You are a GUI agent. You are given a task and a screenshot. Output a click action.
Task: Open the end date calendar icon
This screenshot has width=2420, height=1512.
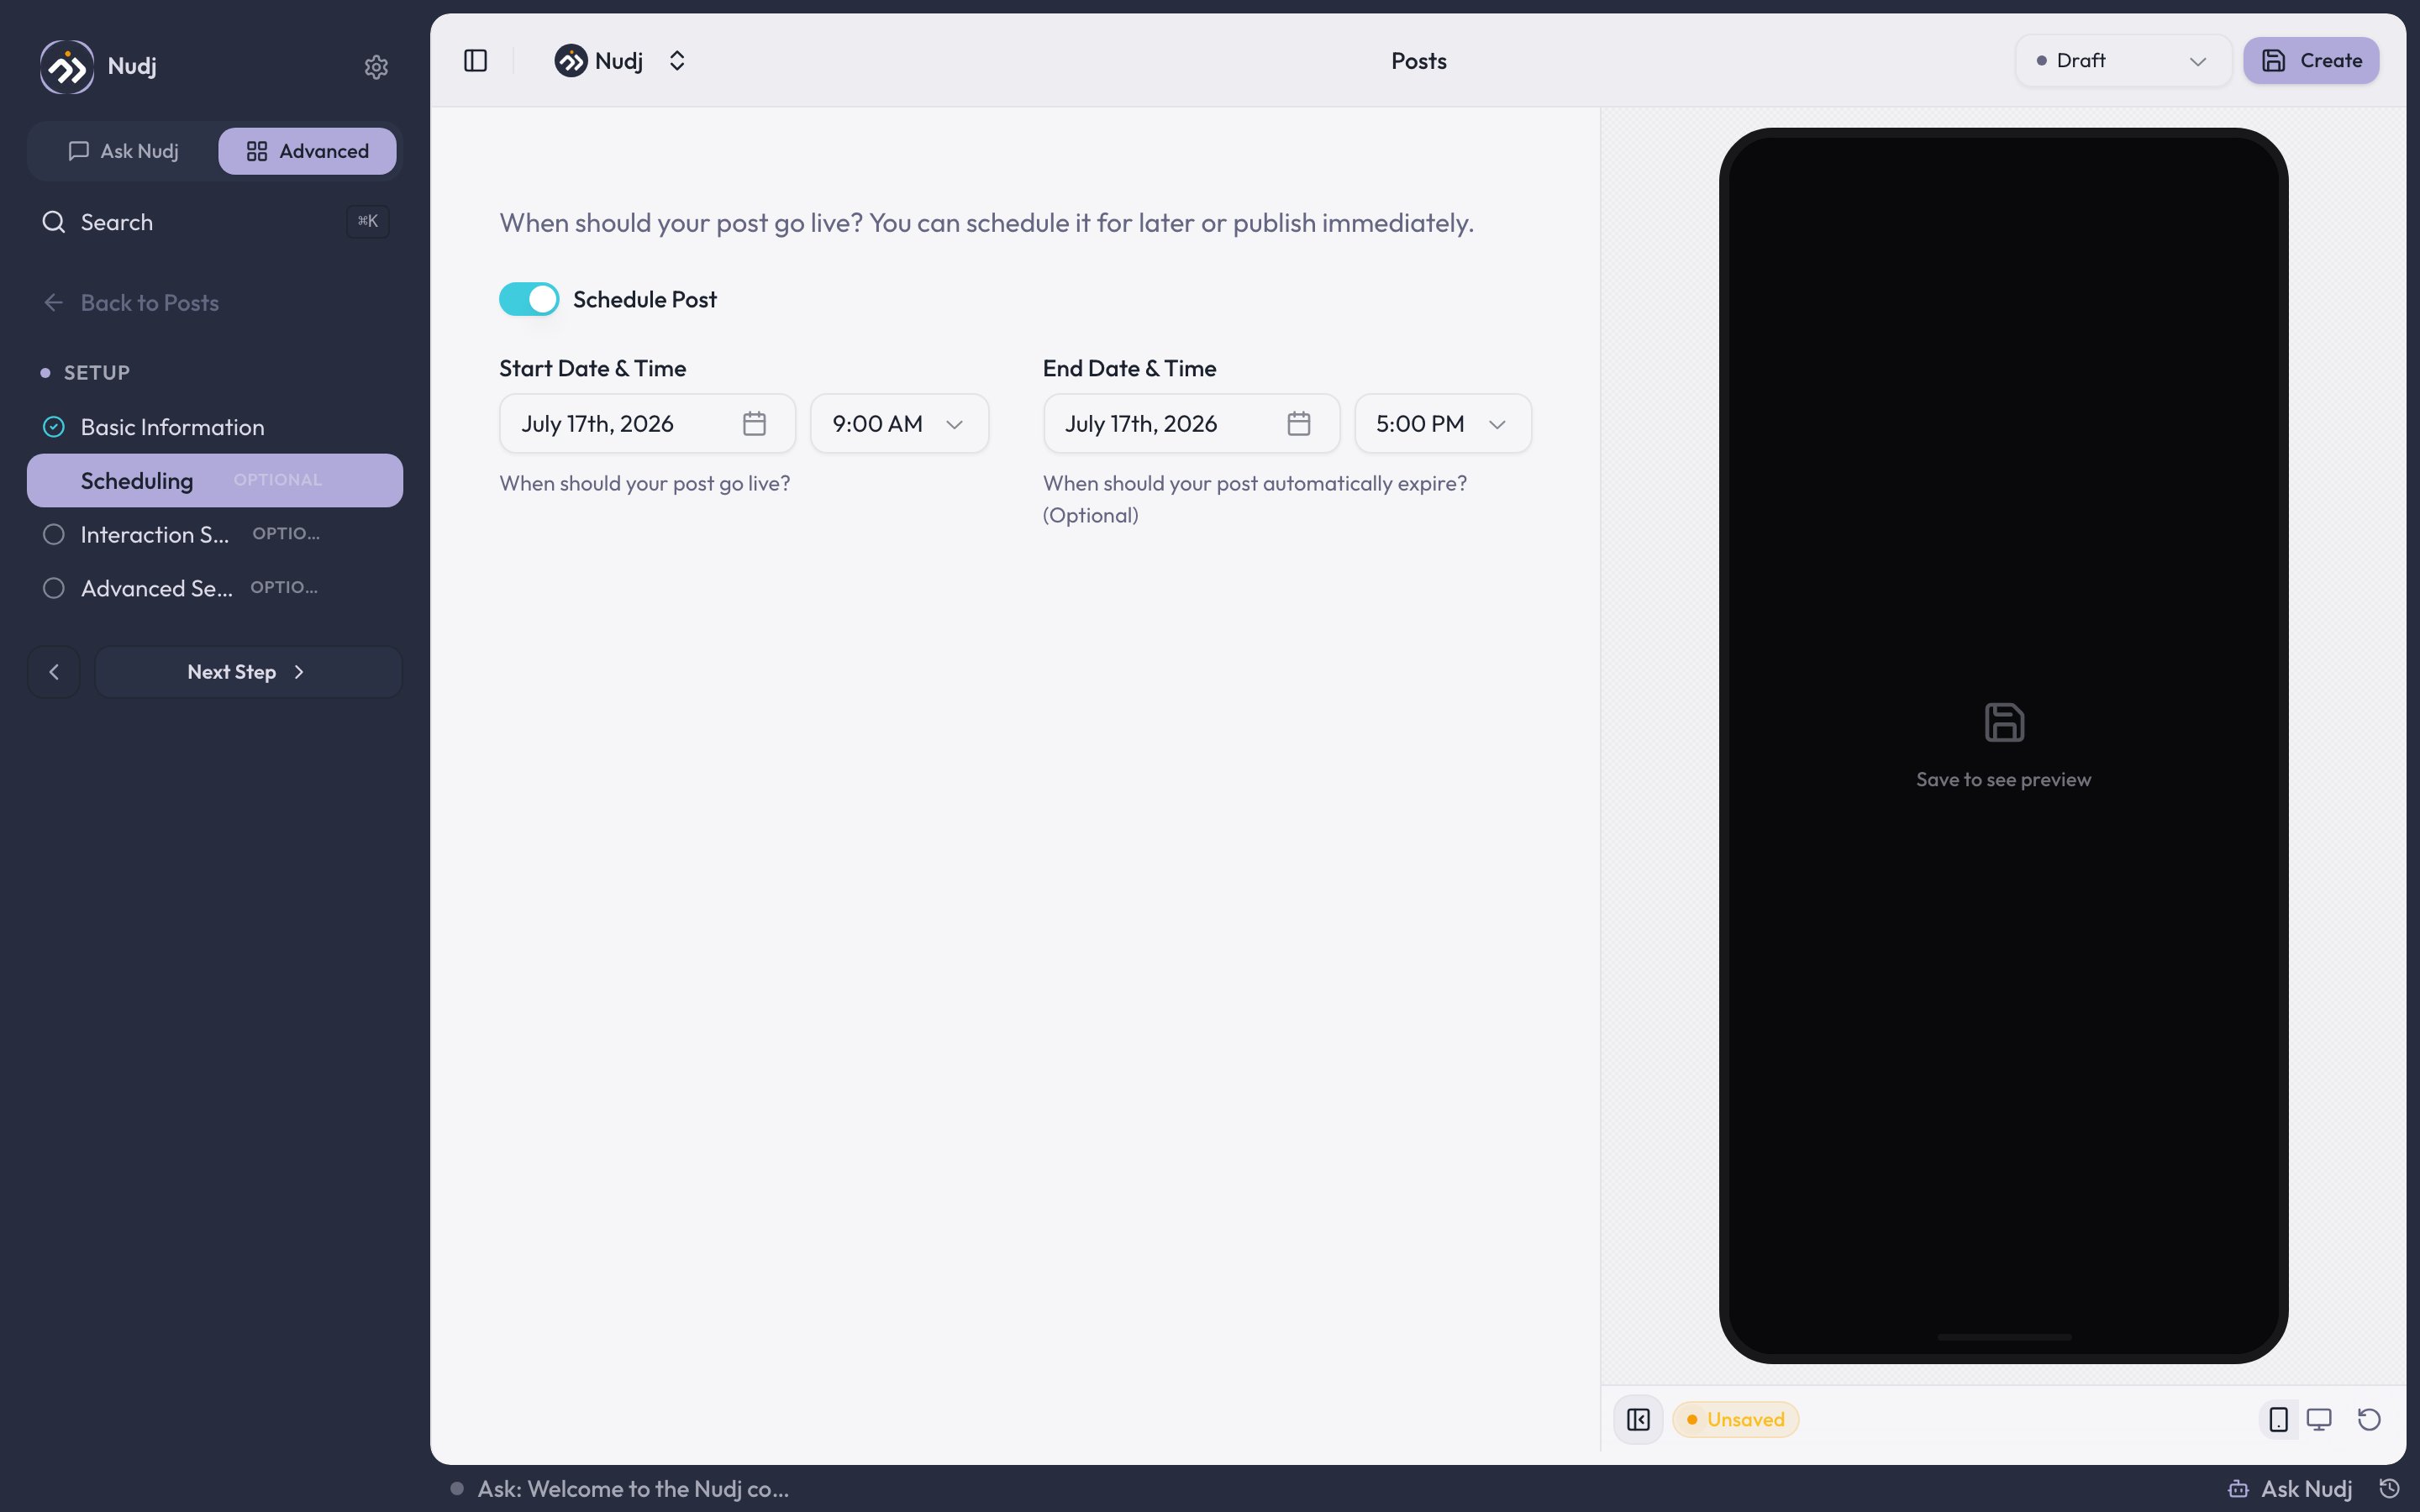pyautogui.click(x=1299, y=424)
